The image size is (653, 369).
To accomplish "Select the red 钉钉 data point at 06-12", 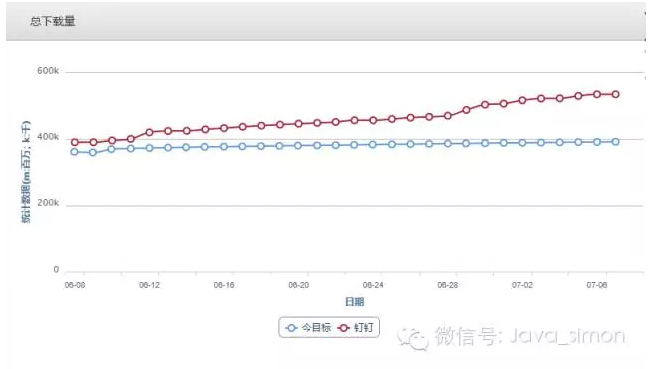I will (x=150, y=132).
